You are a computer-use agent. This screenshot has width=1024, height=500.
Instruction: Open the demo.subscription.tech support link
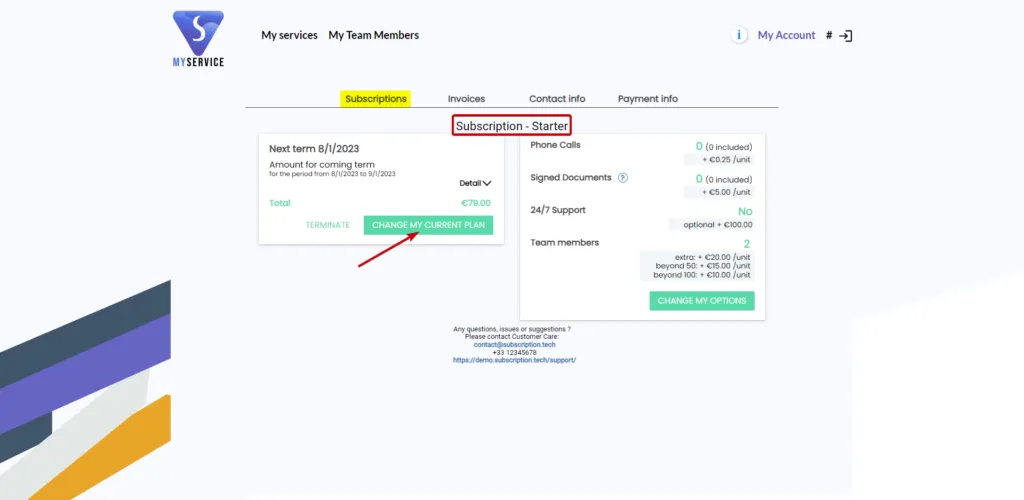pyautogui.click(x=515, y=360)
